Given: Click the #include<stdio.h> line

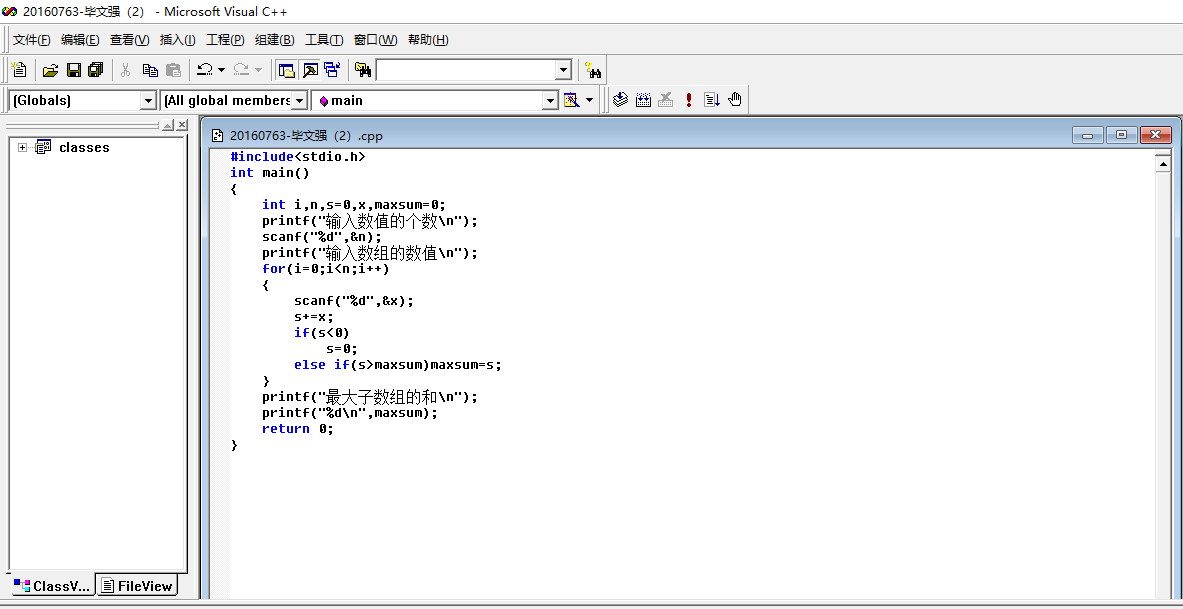Looking at the screenshot, I should click(x=298, y=157).
